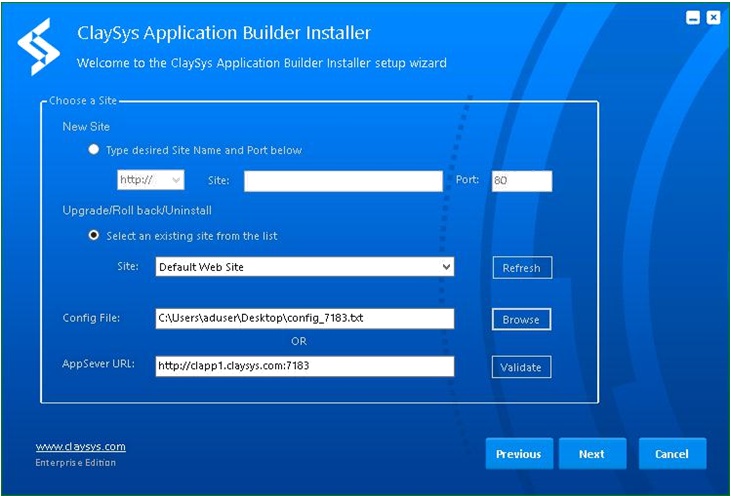Click the Next button
Image resolution: width=731 pixels, height=496 pixels.
point(592,454)
